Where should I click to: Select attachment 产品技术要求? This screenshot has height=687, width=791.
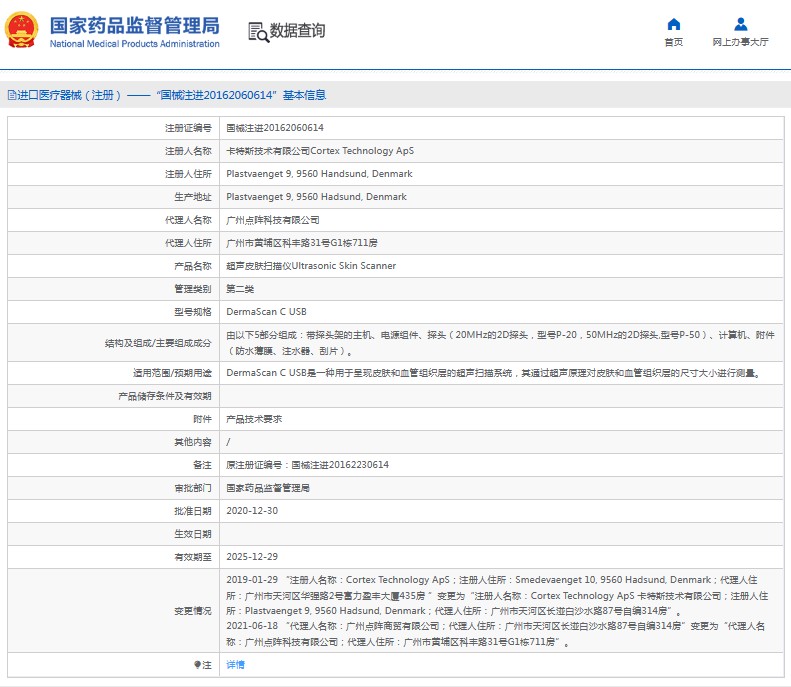tap(254, 419)
